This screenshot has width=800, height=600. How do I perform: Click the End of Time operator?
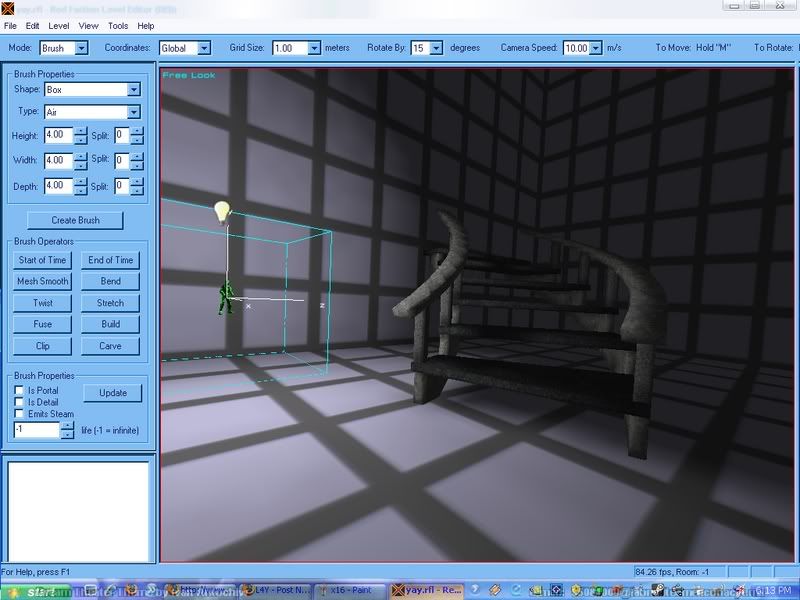tap(110, 260)
